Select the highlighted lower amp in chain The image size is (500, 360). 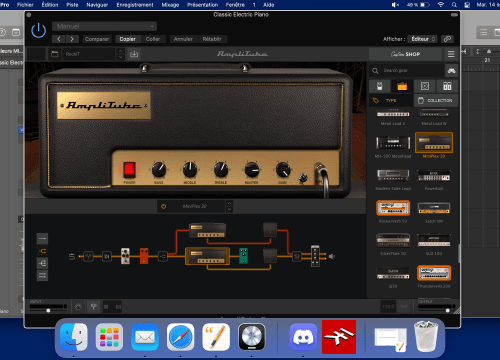[x=207, y=256]
